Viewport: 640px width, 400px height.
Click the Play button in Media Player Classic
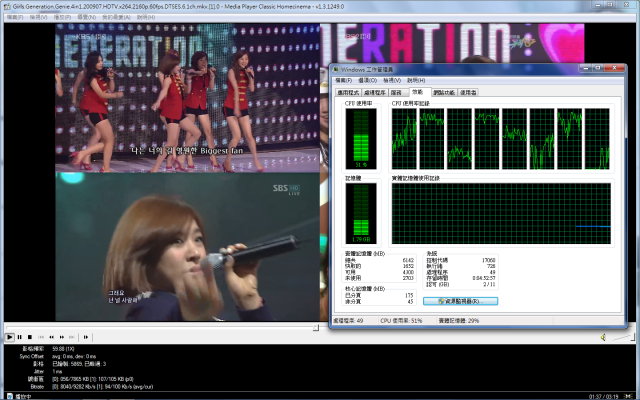tap(9, 337)
